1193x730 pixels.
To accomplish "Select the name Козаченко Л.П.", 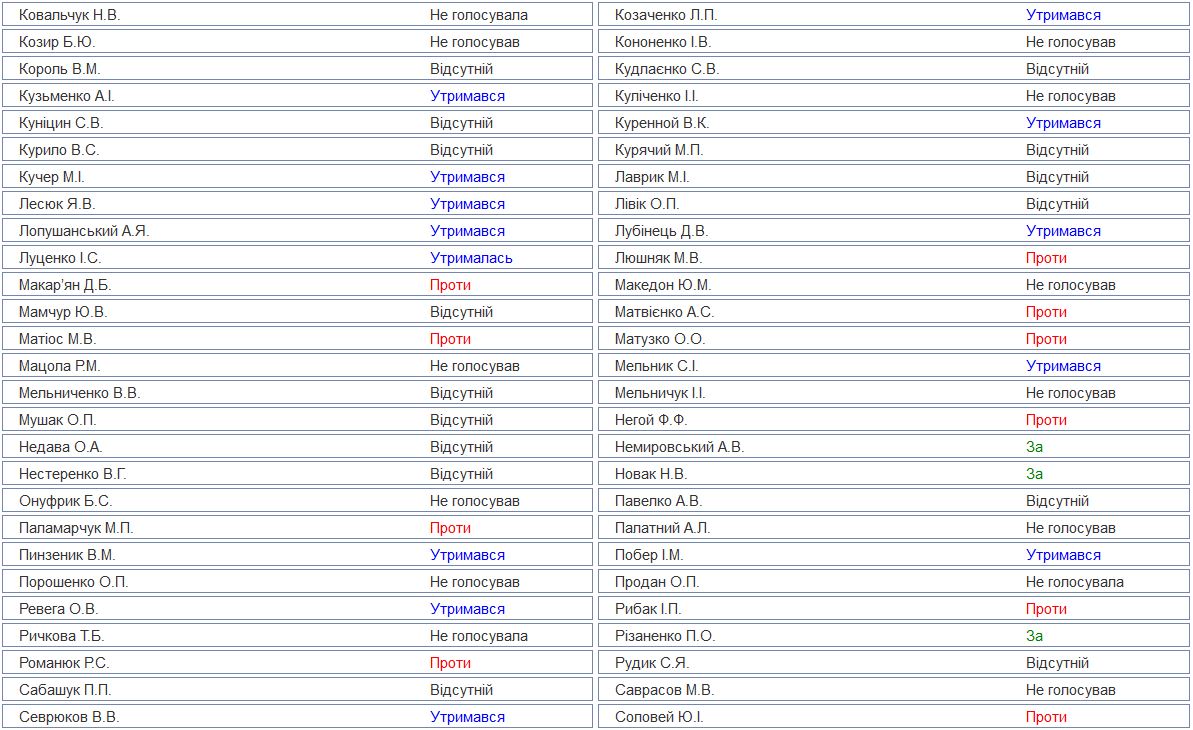I will 665,15.
